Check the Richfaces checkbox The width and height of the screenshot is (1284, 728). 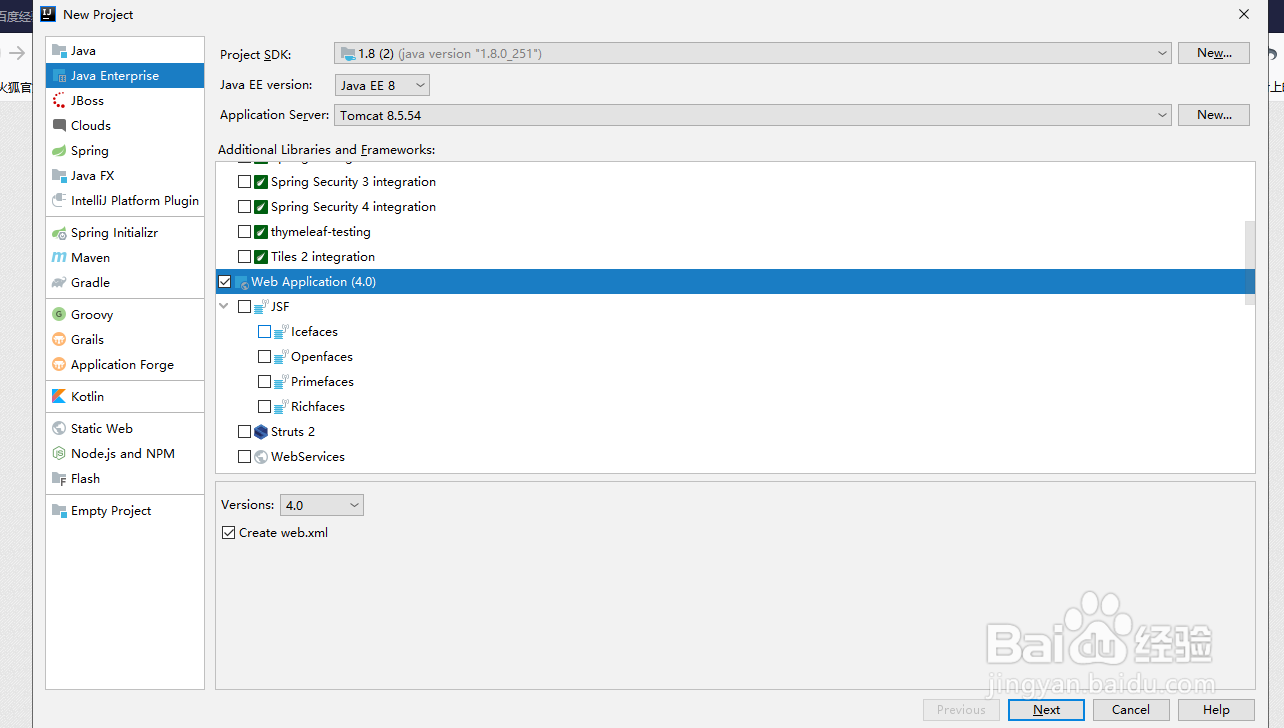(264, 407)
